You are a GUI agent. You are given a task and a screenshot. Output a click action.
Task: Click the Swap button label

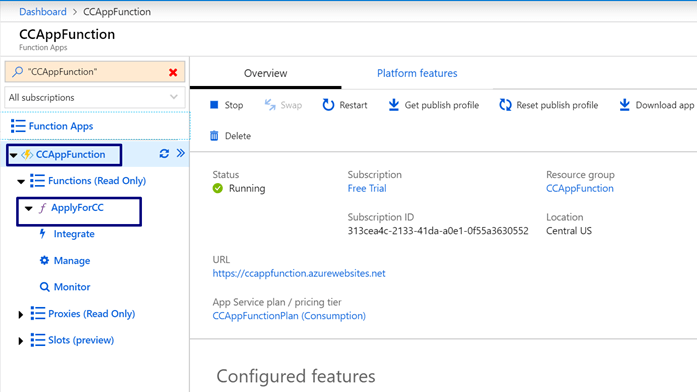coord(291,105)
